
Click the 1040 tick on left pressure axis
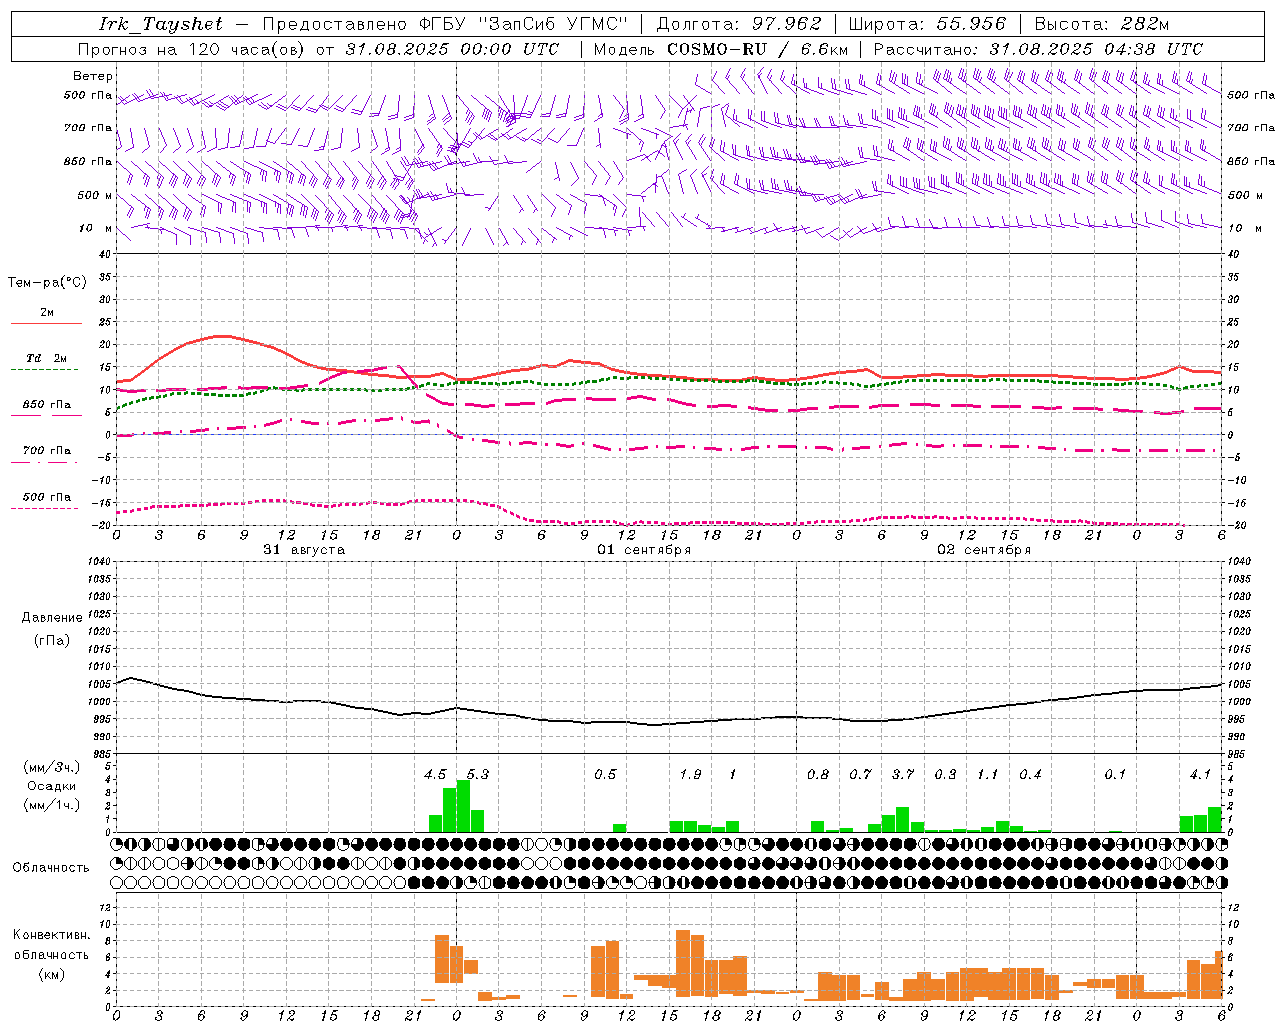click(99, 561)
